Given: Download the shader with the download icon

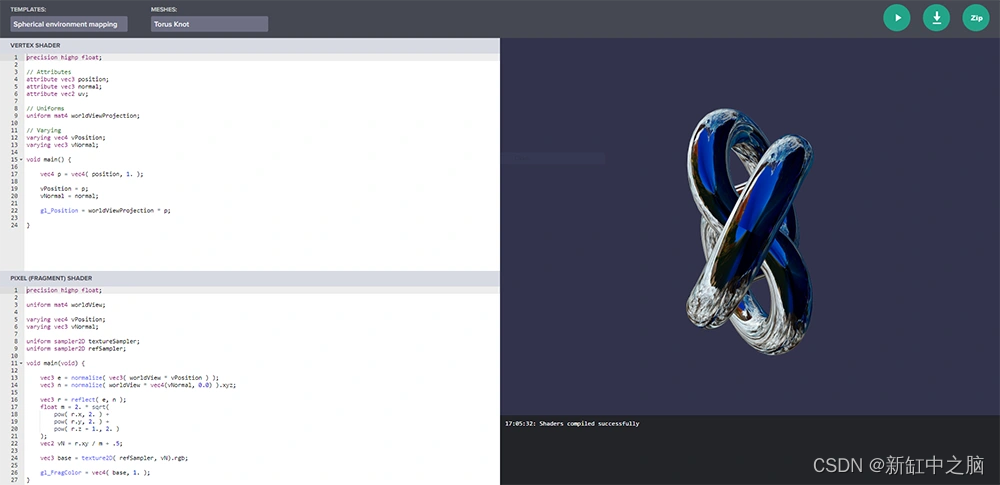Looking at the screenshot, I should 936,18.
